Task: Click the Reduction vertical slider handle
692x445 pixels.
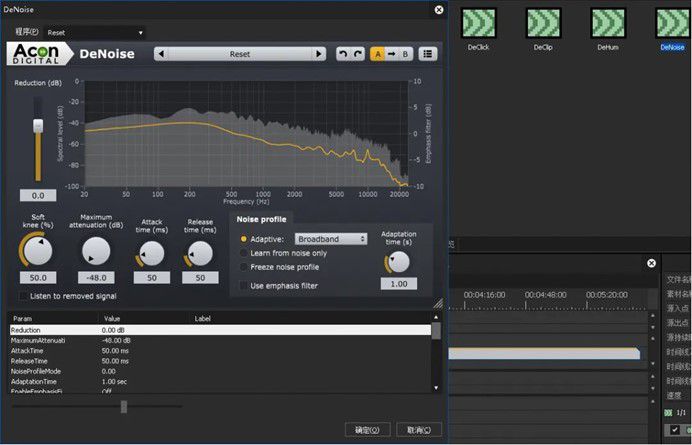Action: click(x=38, y=125)
